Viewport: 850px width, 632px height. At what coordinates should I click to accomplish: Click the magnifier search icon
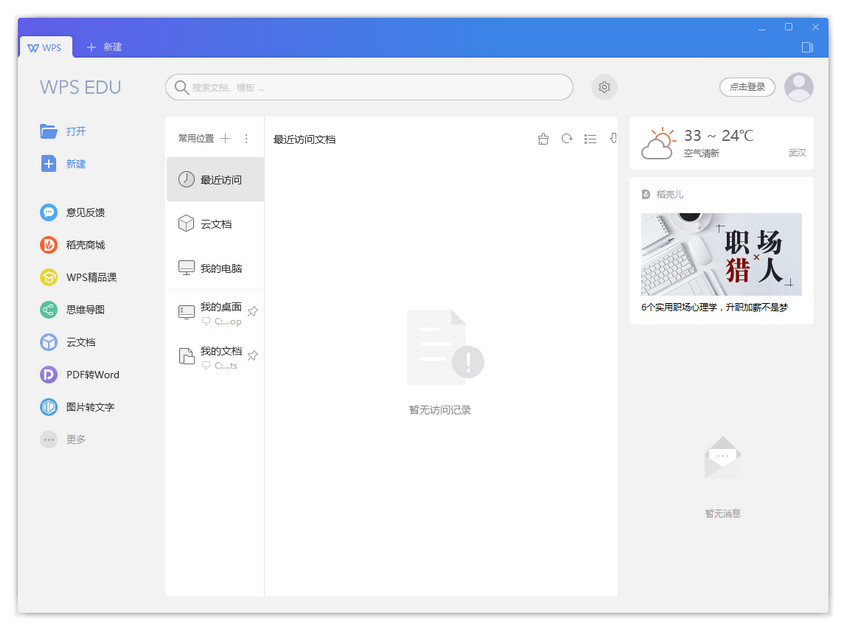(x=181, y=87)
